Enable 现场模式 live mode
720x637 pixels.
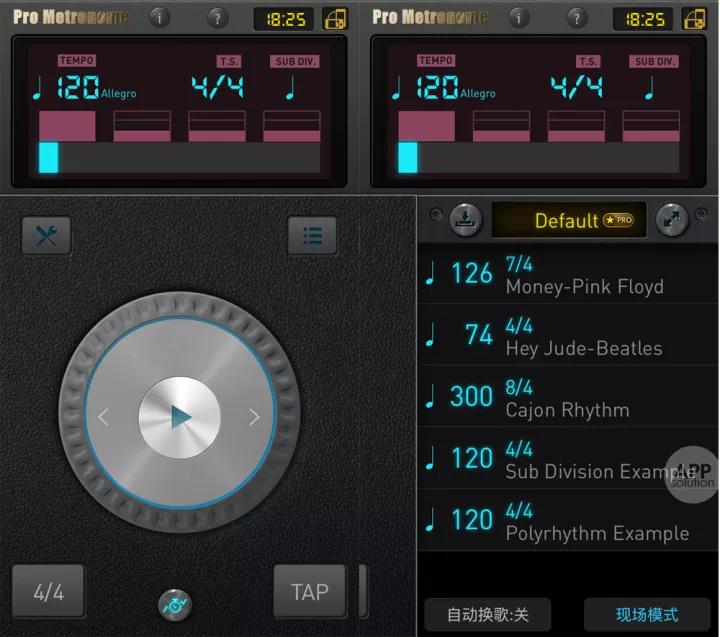647,614
